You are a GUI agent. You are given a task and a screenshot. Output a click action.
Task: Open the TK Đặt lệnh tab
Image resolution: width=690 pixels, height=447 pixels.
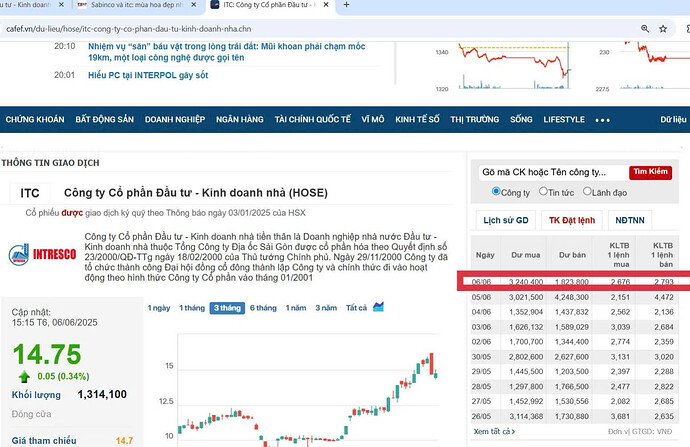pos(572,220)
